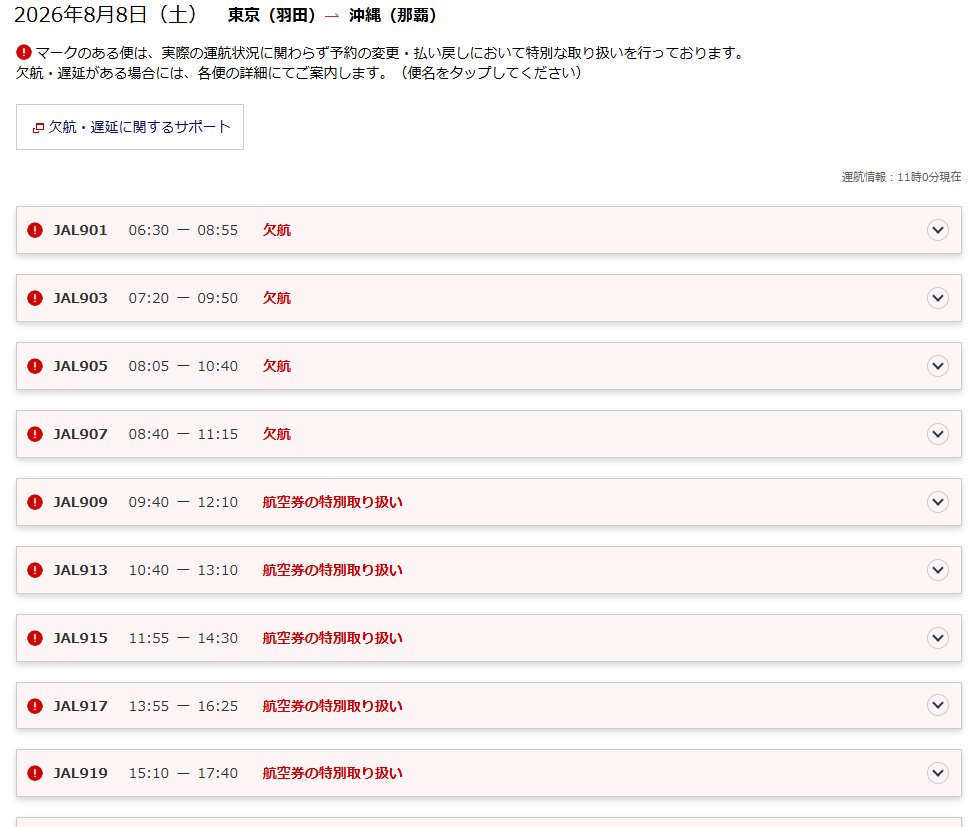This screenshot has width=979, height=827.
Task: Tap the JAL905 flight name
Action: tap(80, 366)
